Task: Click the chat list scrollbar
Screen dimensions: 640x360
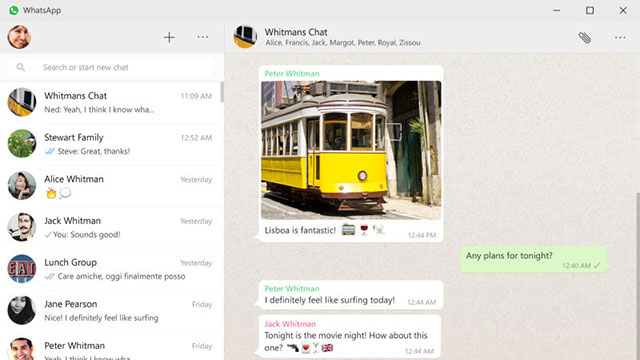Action: click(x=222, y=91)
